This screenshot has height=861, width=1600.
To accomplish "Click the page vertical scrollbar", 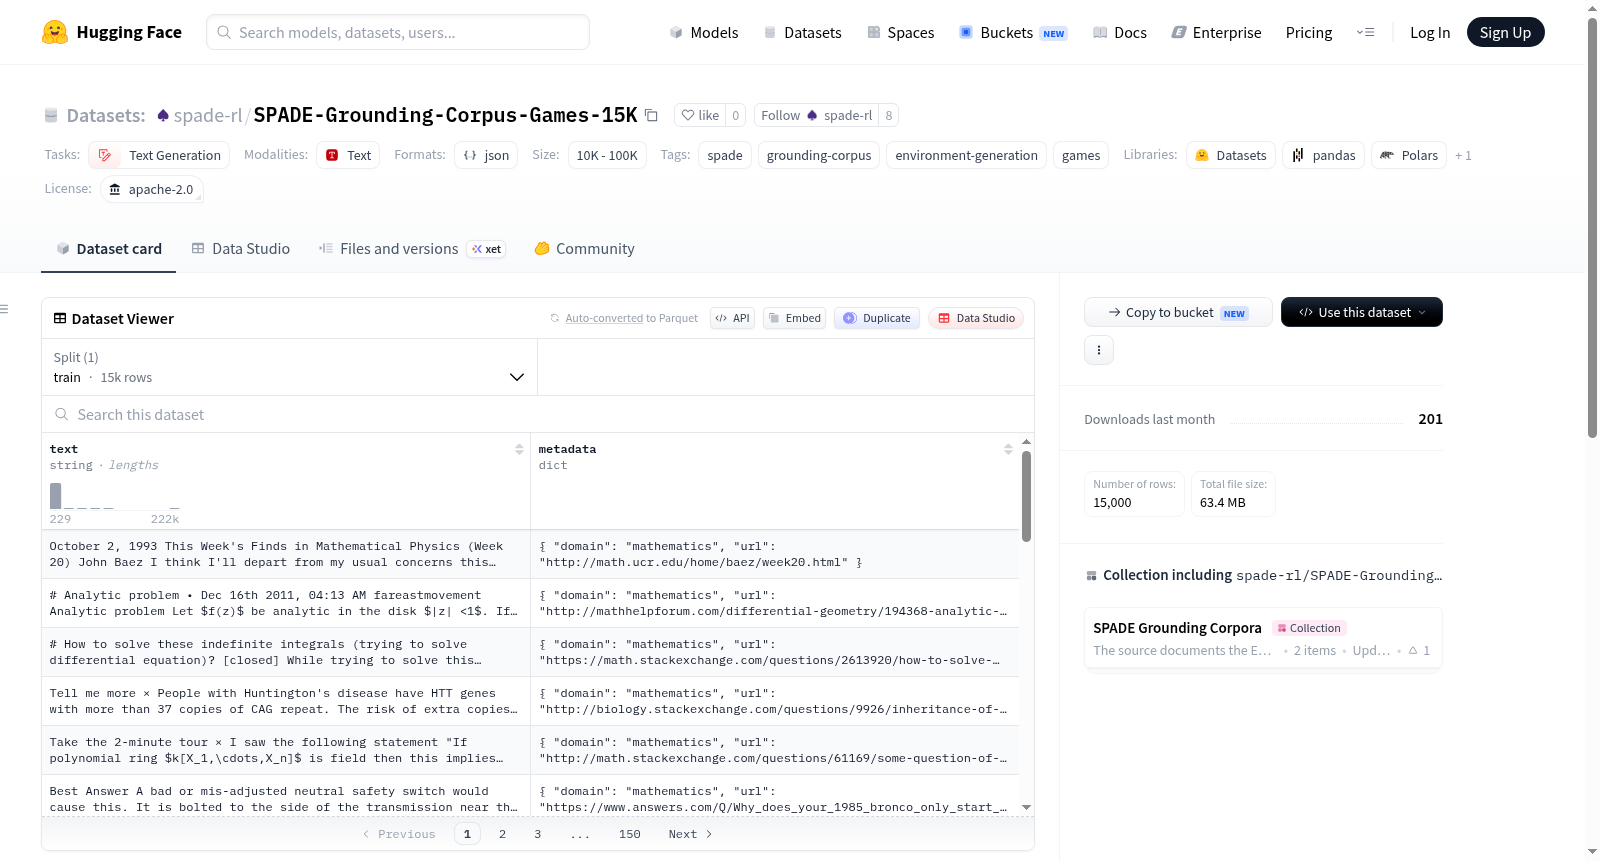I will pos(1592,228).
